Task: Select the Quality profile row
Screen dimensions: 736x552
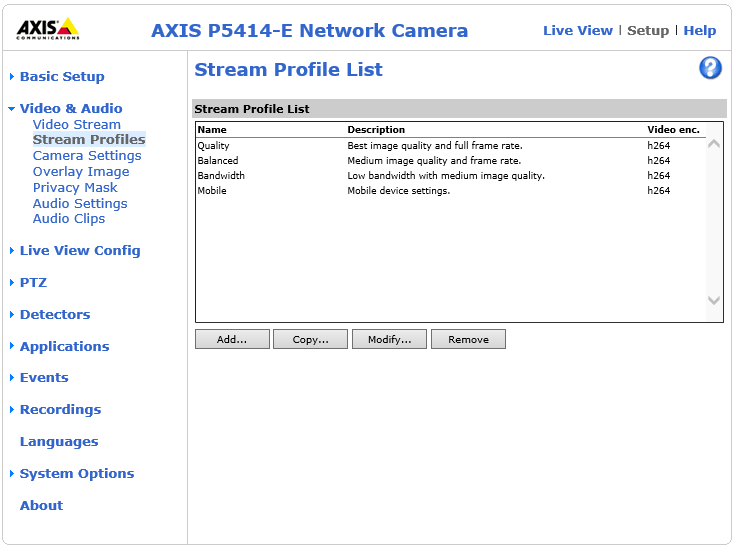Action: (451, 146)
